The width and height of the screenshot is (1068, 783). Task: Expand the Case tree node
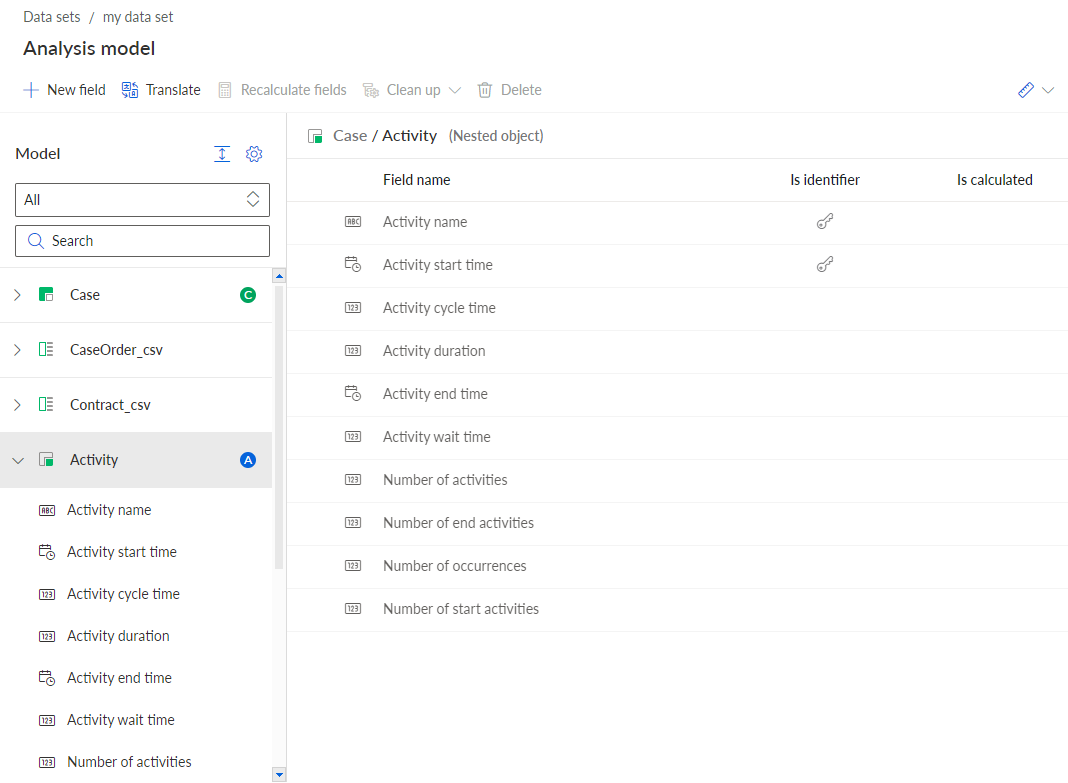tap(18, 295)
